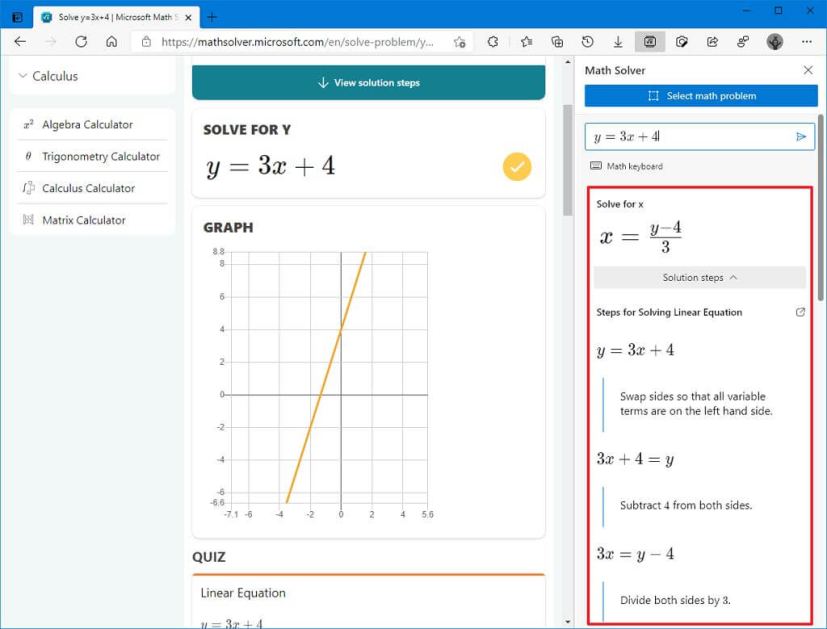Open the Favorites list icon

point(526,42)
